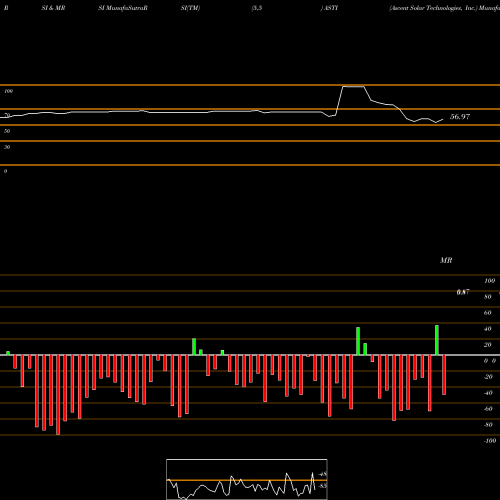Click the 60 label on the MR axis
Viewport: 500px width, 500px height.
[x=488, y=313]
